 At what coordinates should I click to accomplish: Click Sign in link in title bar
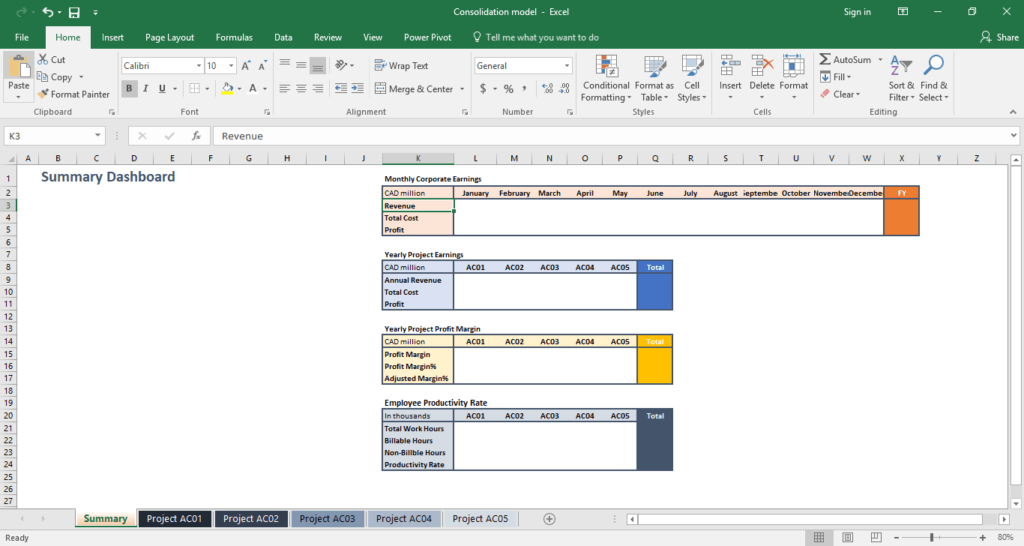pos(857,12)
